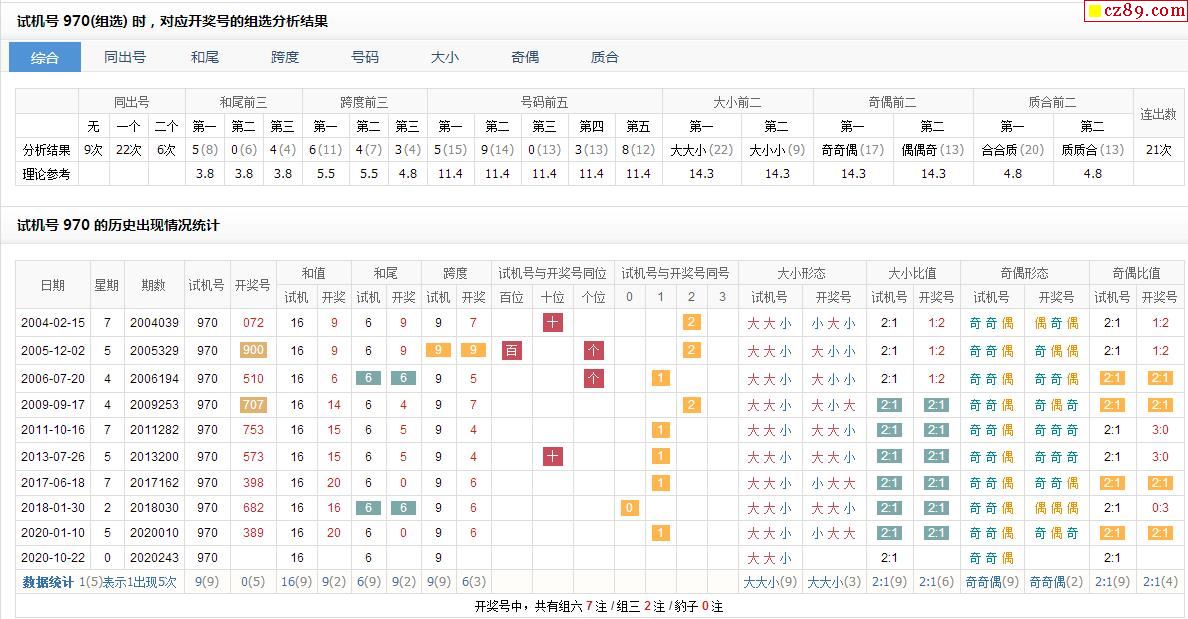The width and height of the screenshot is (1188, 619).
Task: Click the red 十 badge in the 2004-02-15 row
Action: [553, 322]
